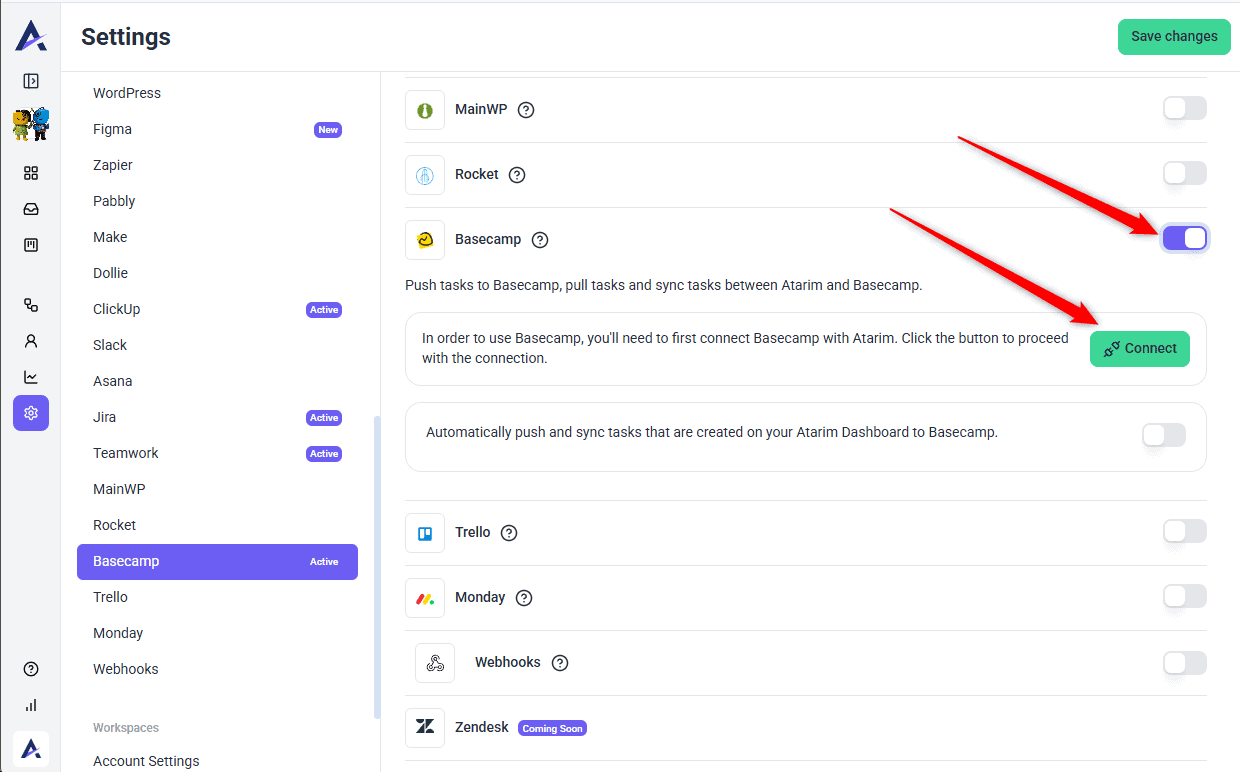The width and height of the screenshot is (1240, 772).
Task: Toggle the sidebar collapse panel icon
Action: point(31,81)
